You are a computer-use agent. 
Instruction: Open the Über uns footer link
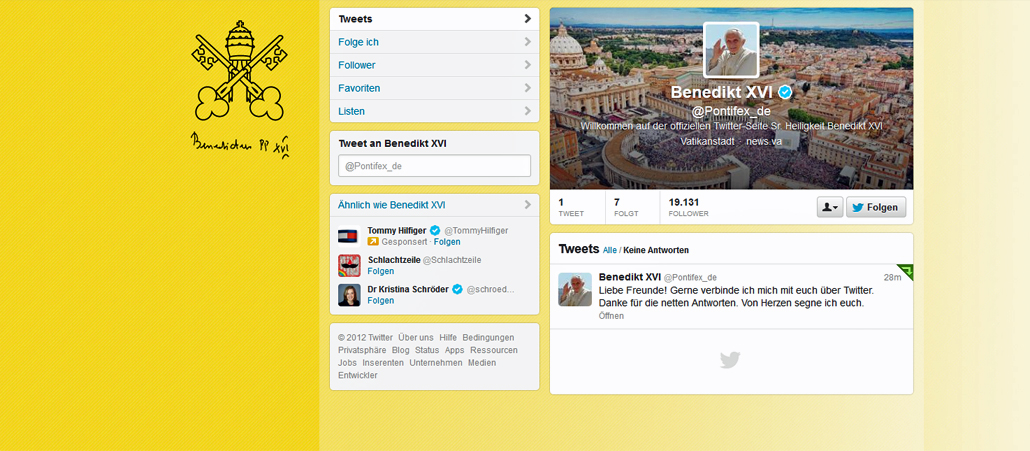[x=416, y=337]
